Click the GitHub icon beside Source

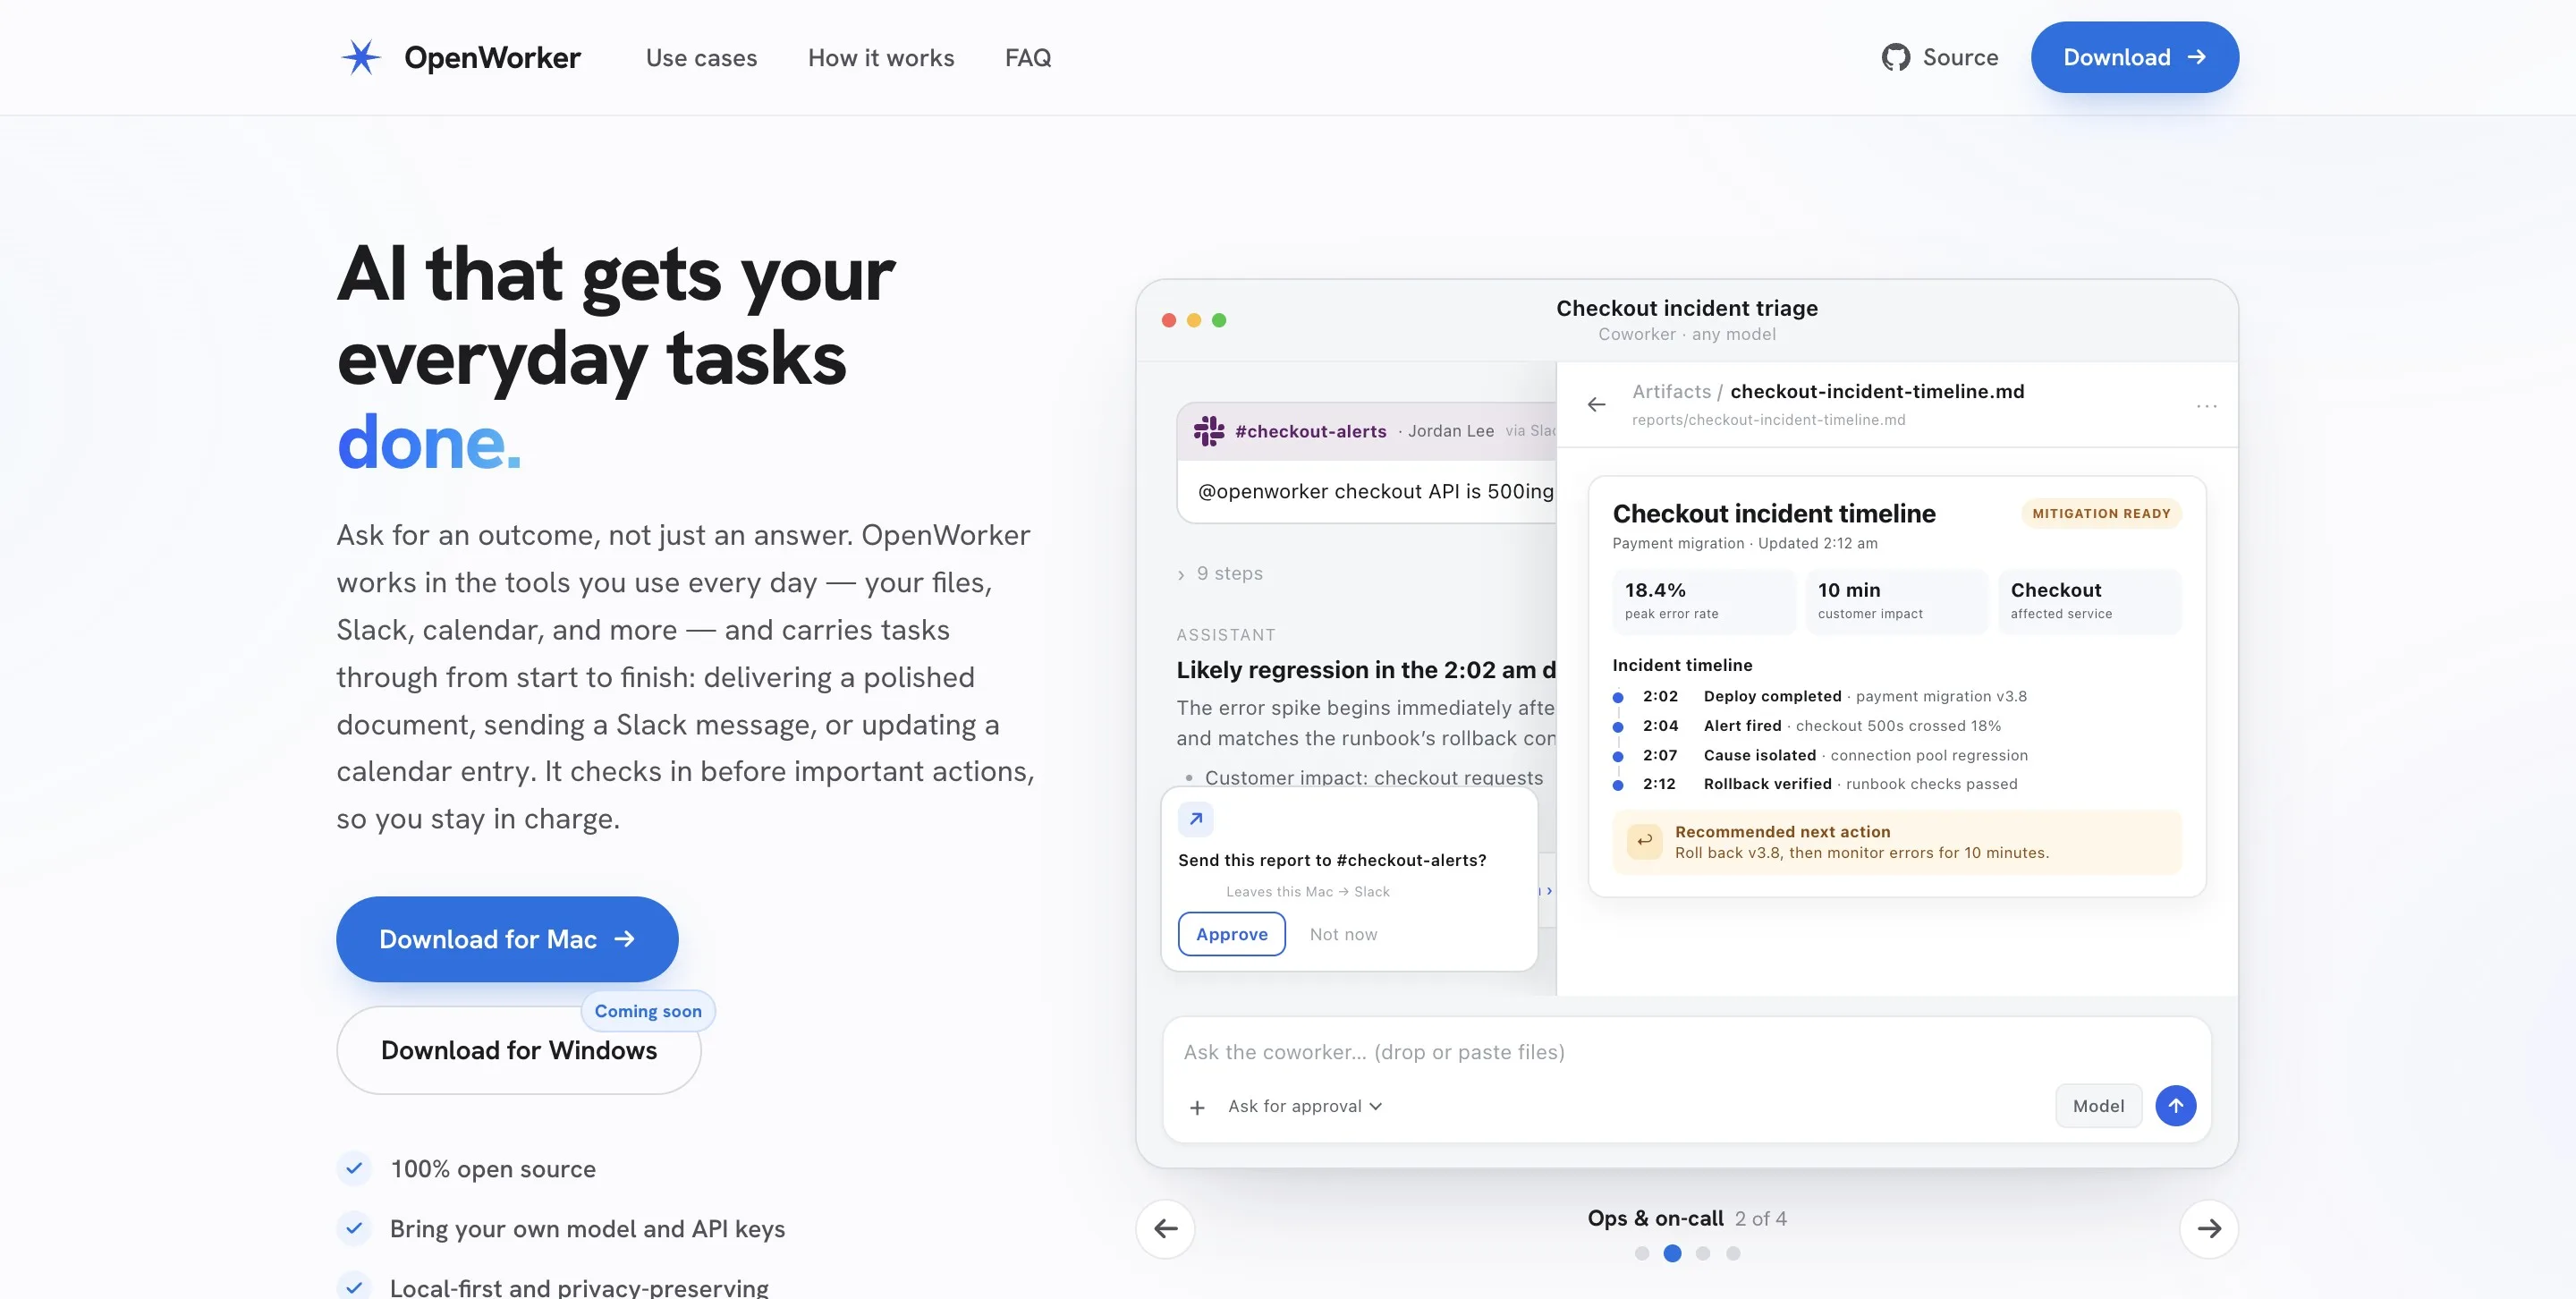tap(1895, 57)
